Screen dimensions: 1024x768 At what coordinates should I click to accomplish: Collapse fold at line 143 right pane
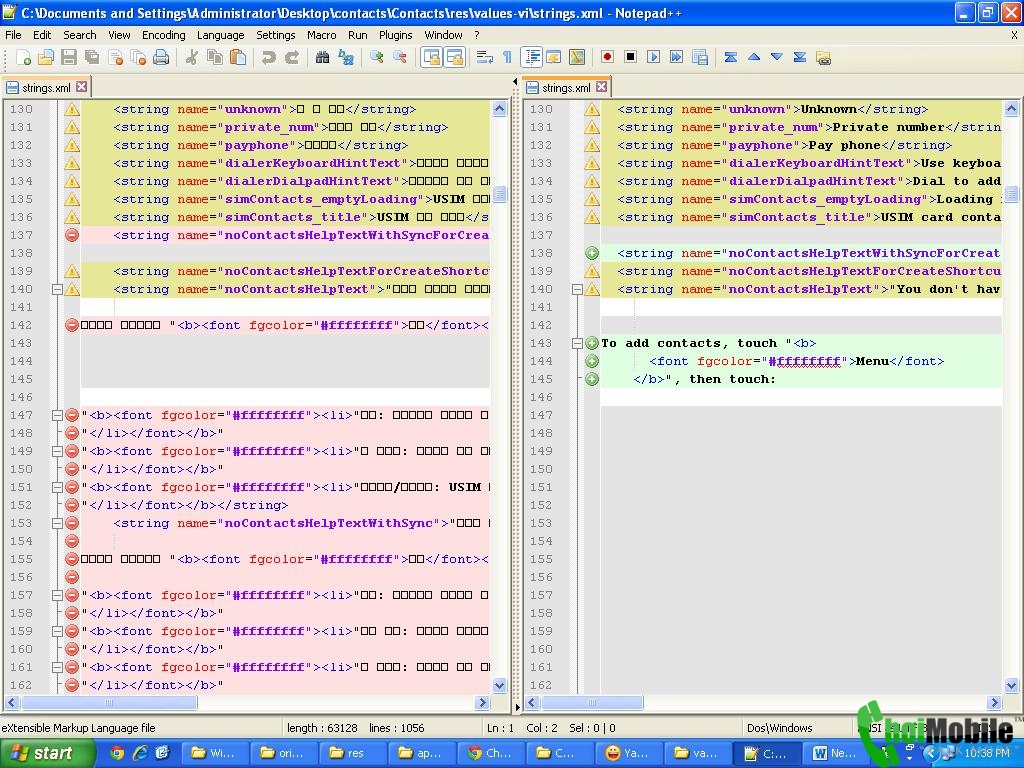tap(577, 344)
